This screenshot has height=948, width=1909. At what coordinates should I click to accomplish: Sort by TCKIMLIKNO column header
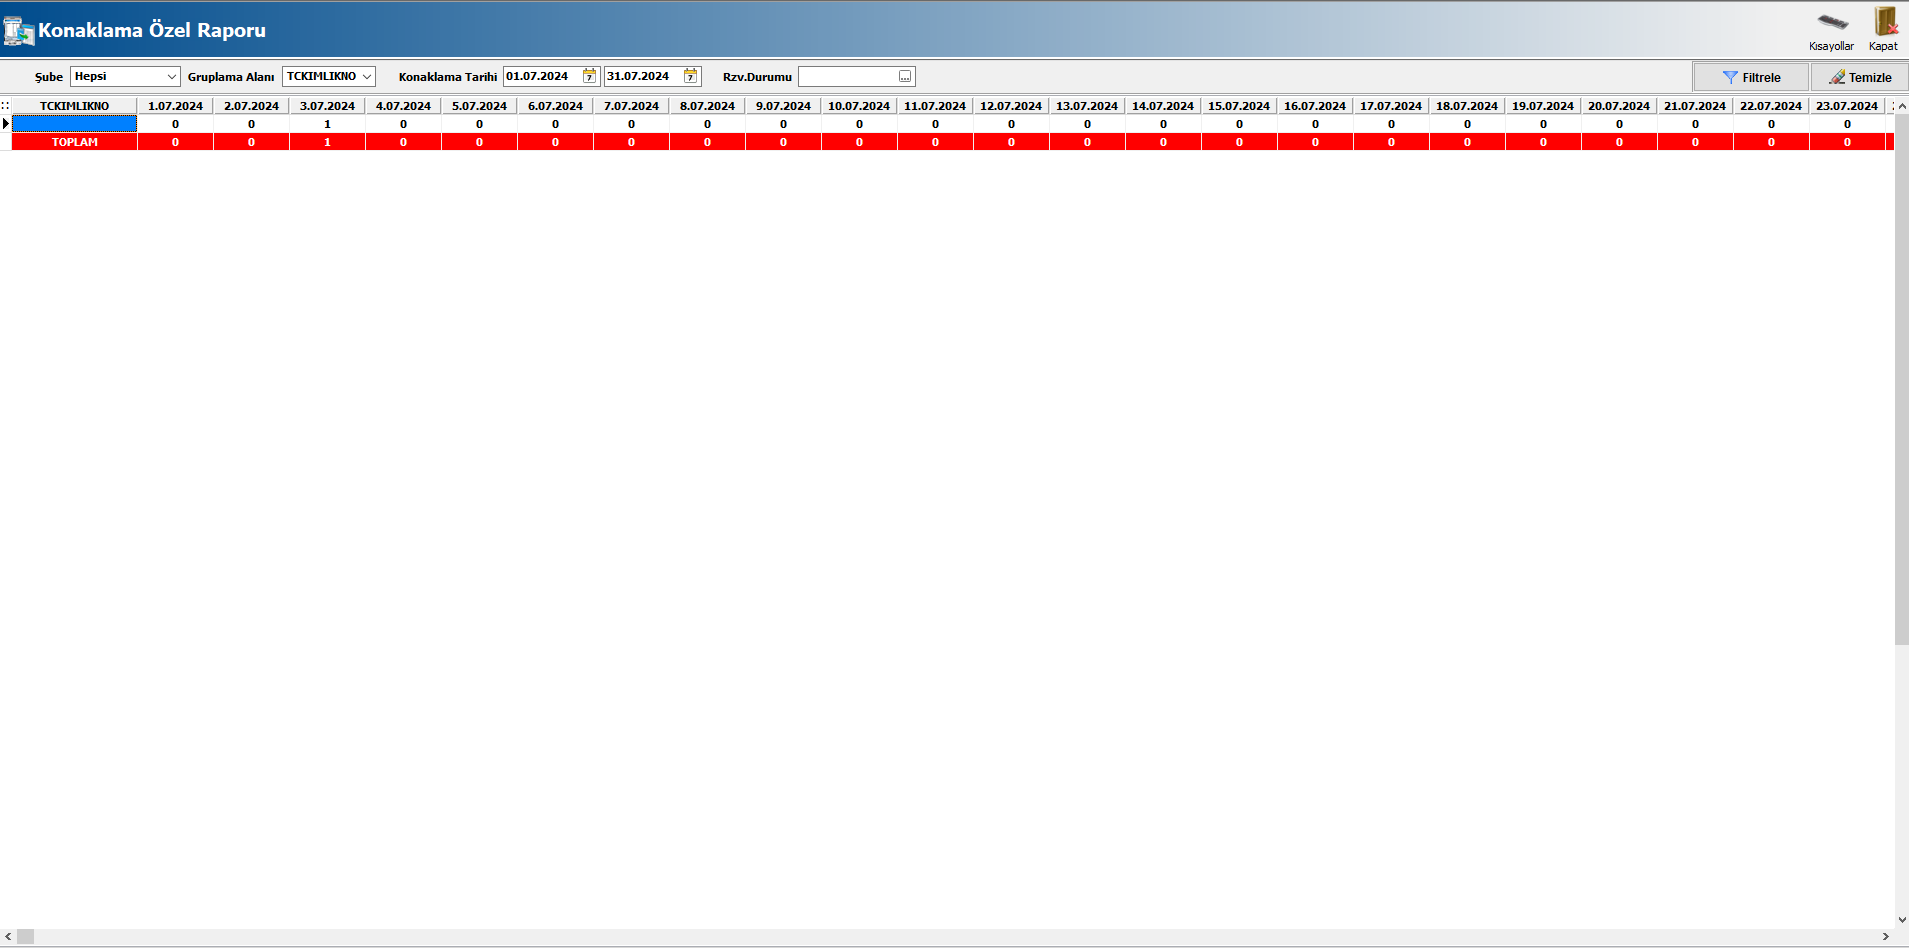74,105
